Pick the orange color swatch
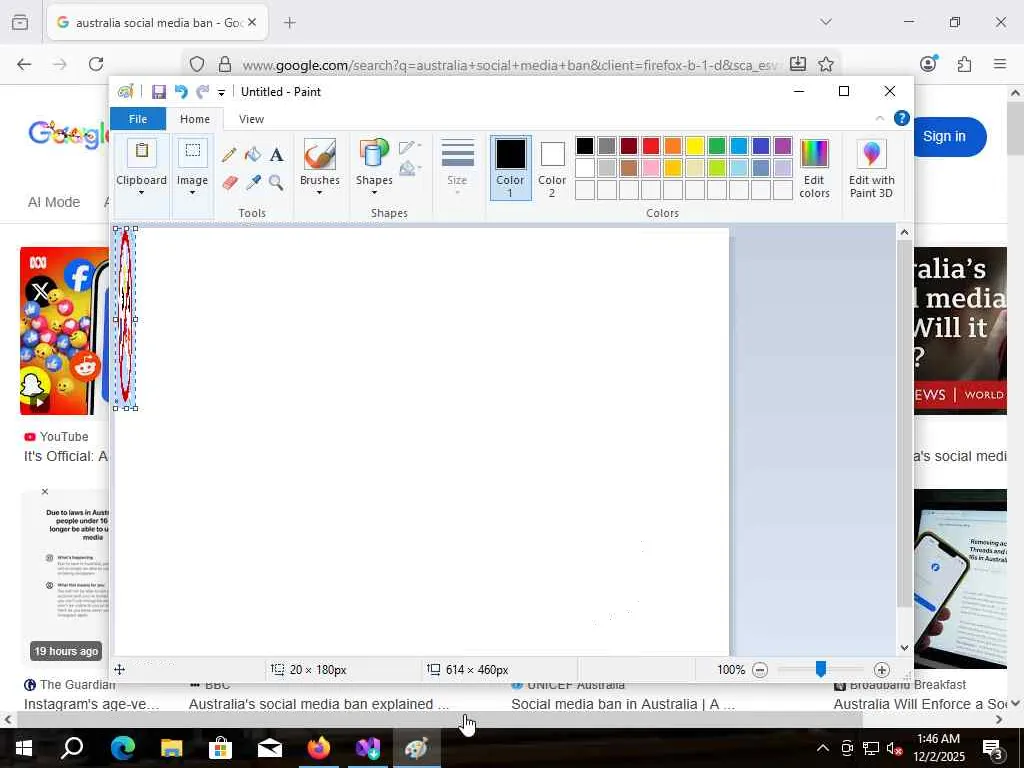Image resolution: width=1024 pixels, height=768 pixels. click(673, 146)
